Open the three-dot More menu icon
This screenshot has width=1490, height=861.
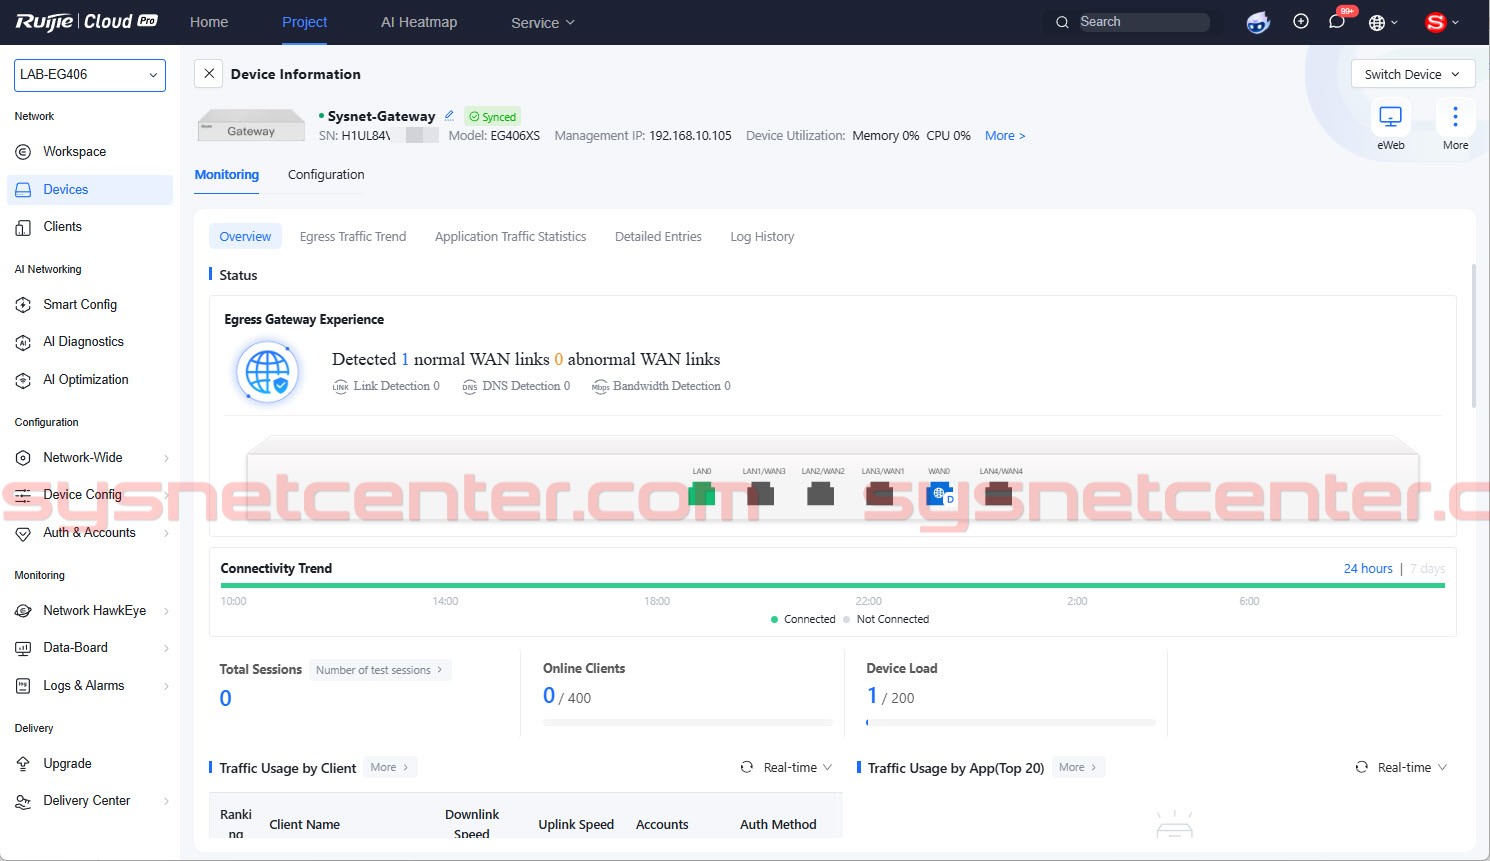click(x=1455, y=117)
